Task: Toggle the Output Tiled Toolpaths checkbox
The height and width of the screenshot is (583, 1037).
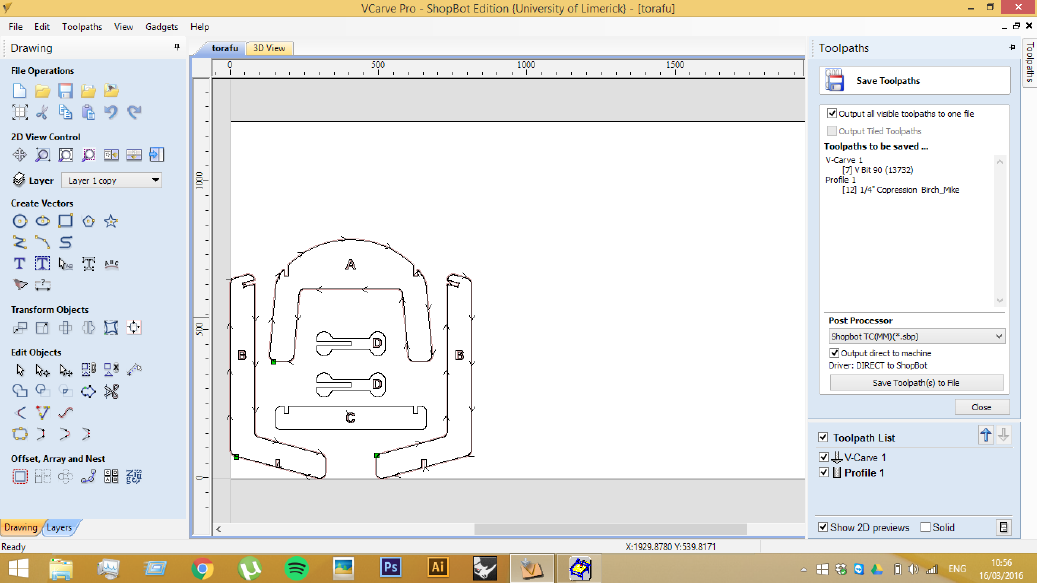Action: (x=832, y=131)
